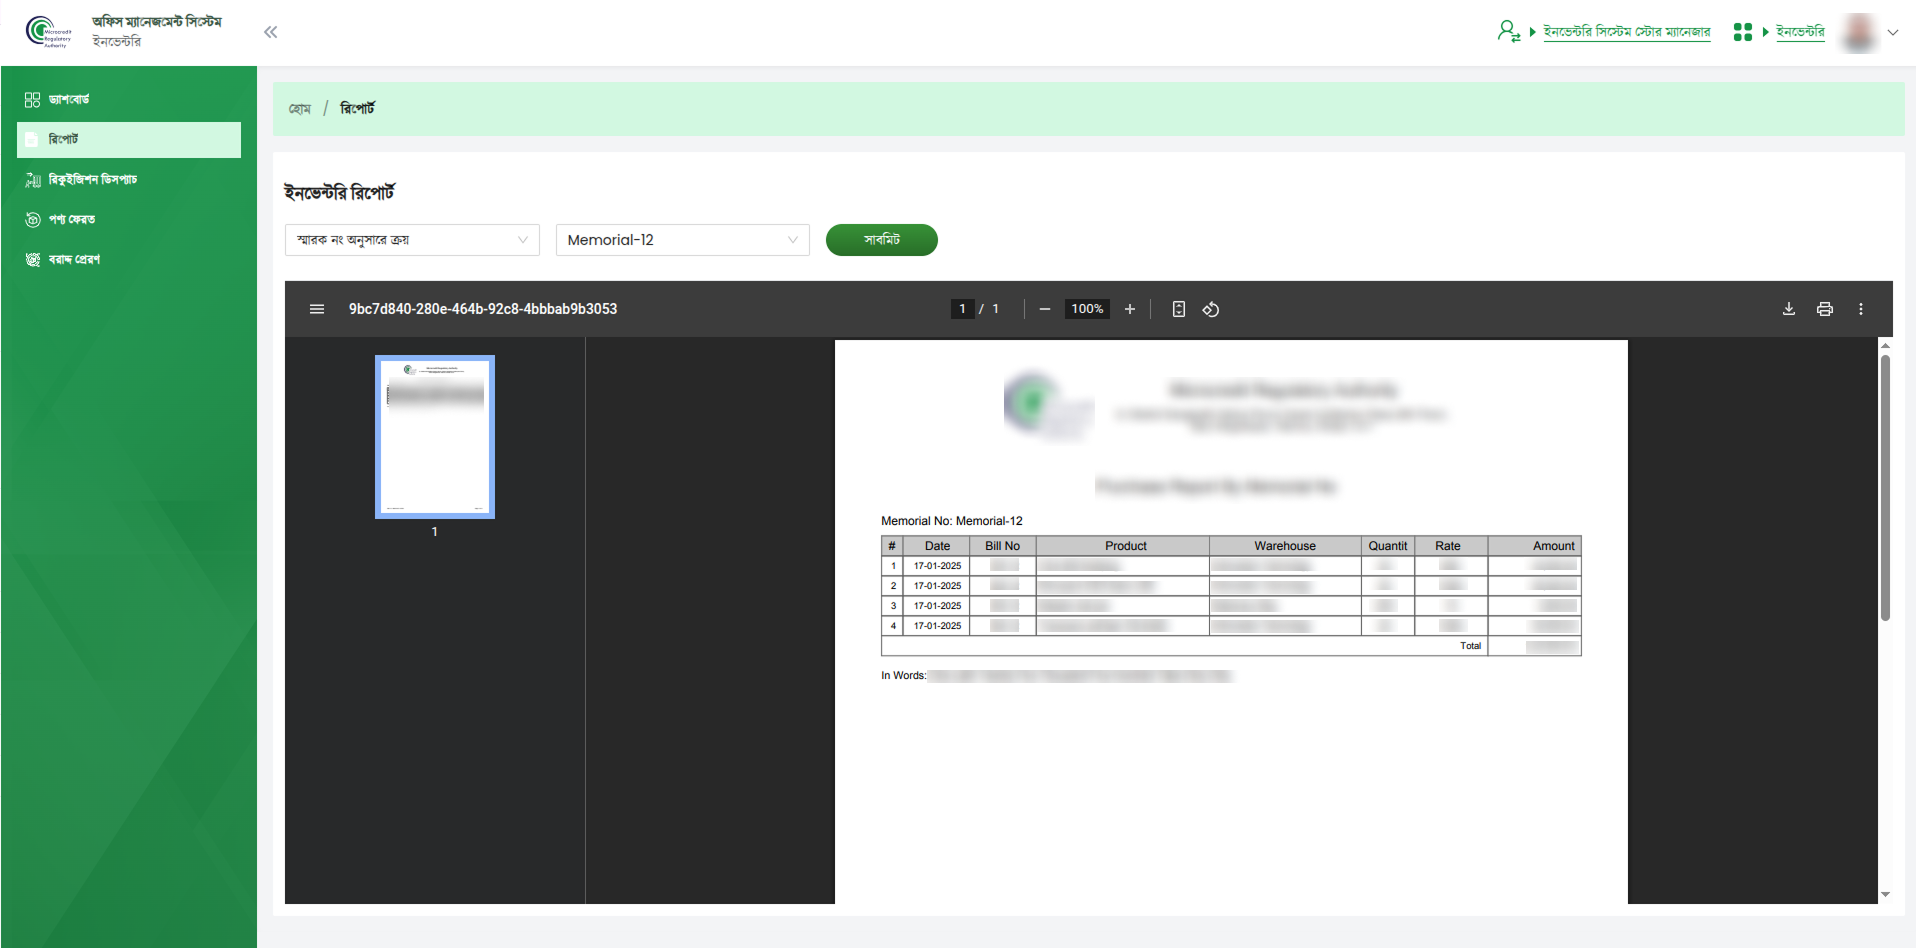This screenshot has width=1916, height=948.
Task: Open PDF viewer more actions menu
Action: [x=1860, y=309]
